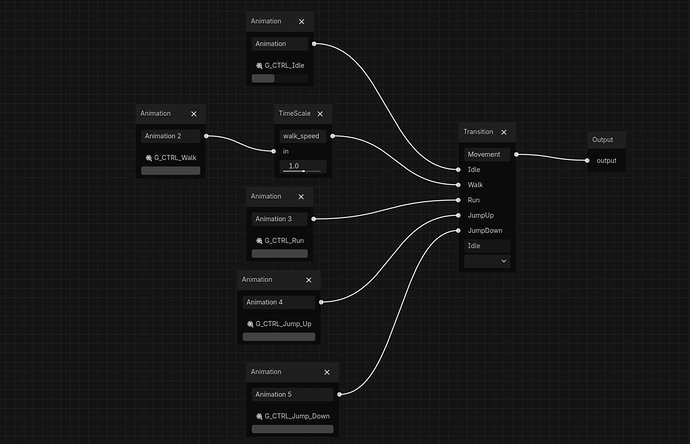Click the Transition Idle input port
The width and height of the screenshot is (690, 444).
459,169
